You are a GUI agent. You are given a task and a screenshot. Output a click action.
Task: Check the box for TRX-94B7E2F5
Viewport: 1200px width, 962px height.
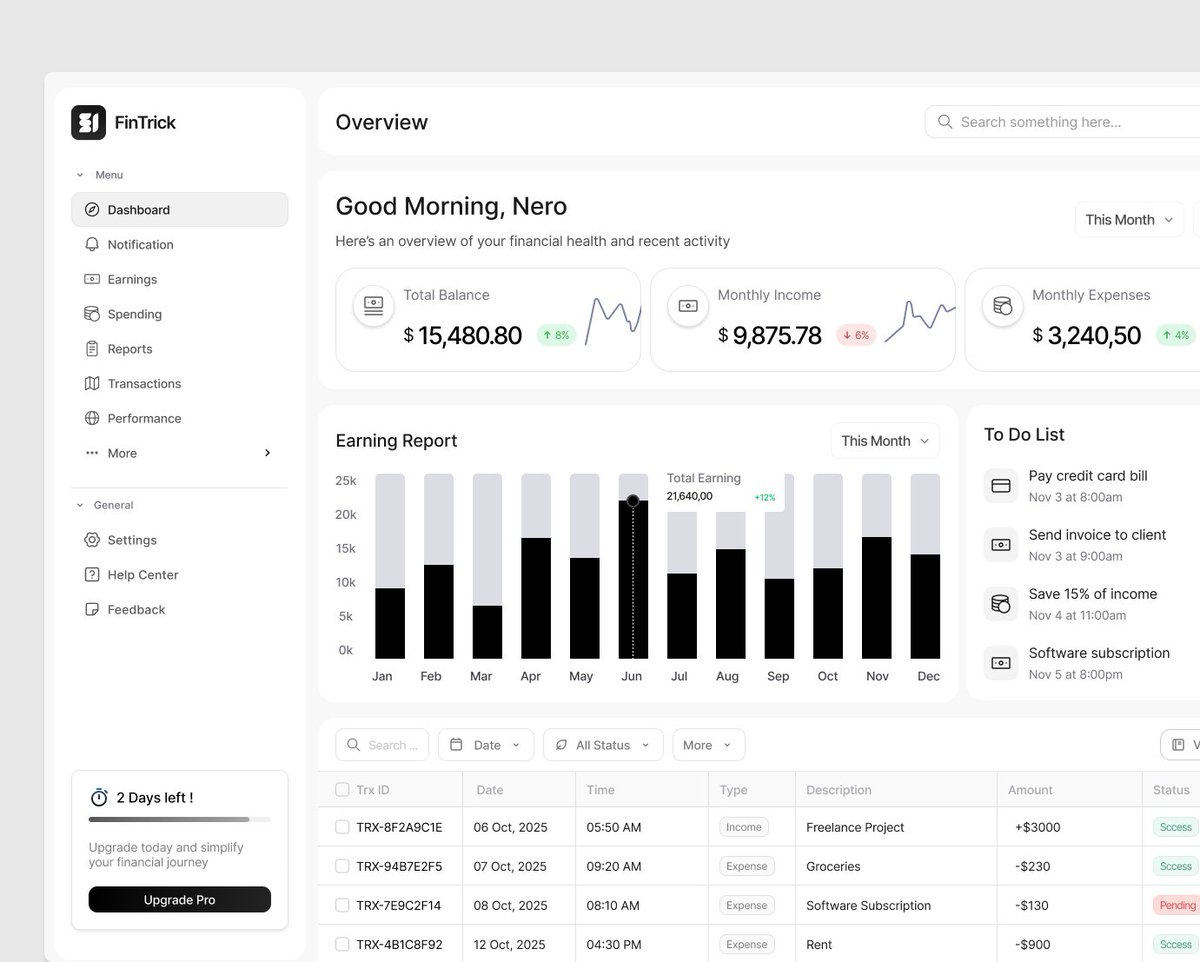coord(342,866)
